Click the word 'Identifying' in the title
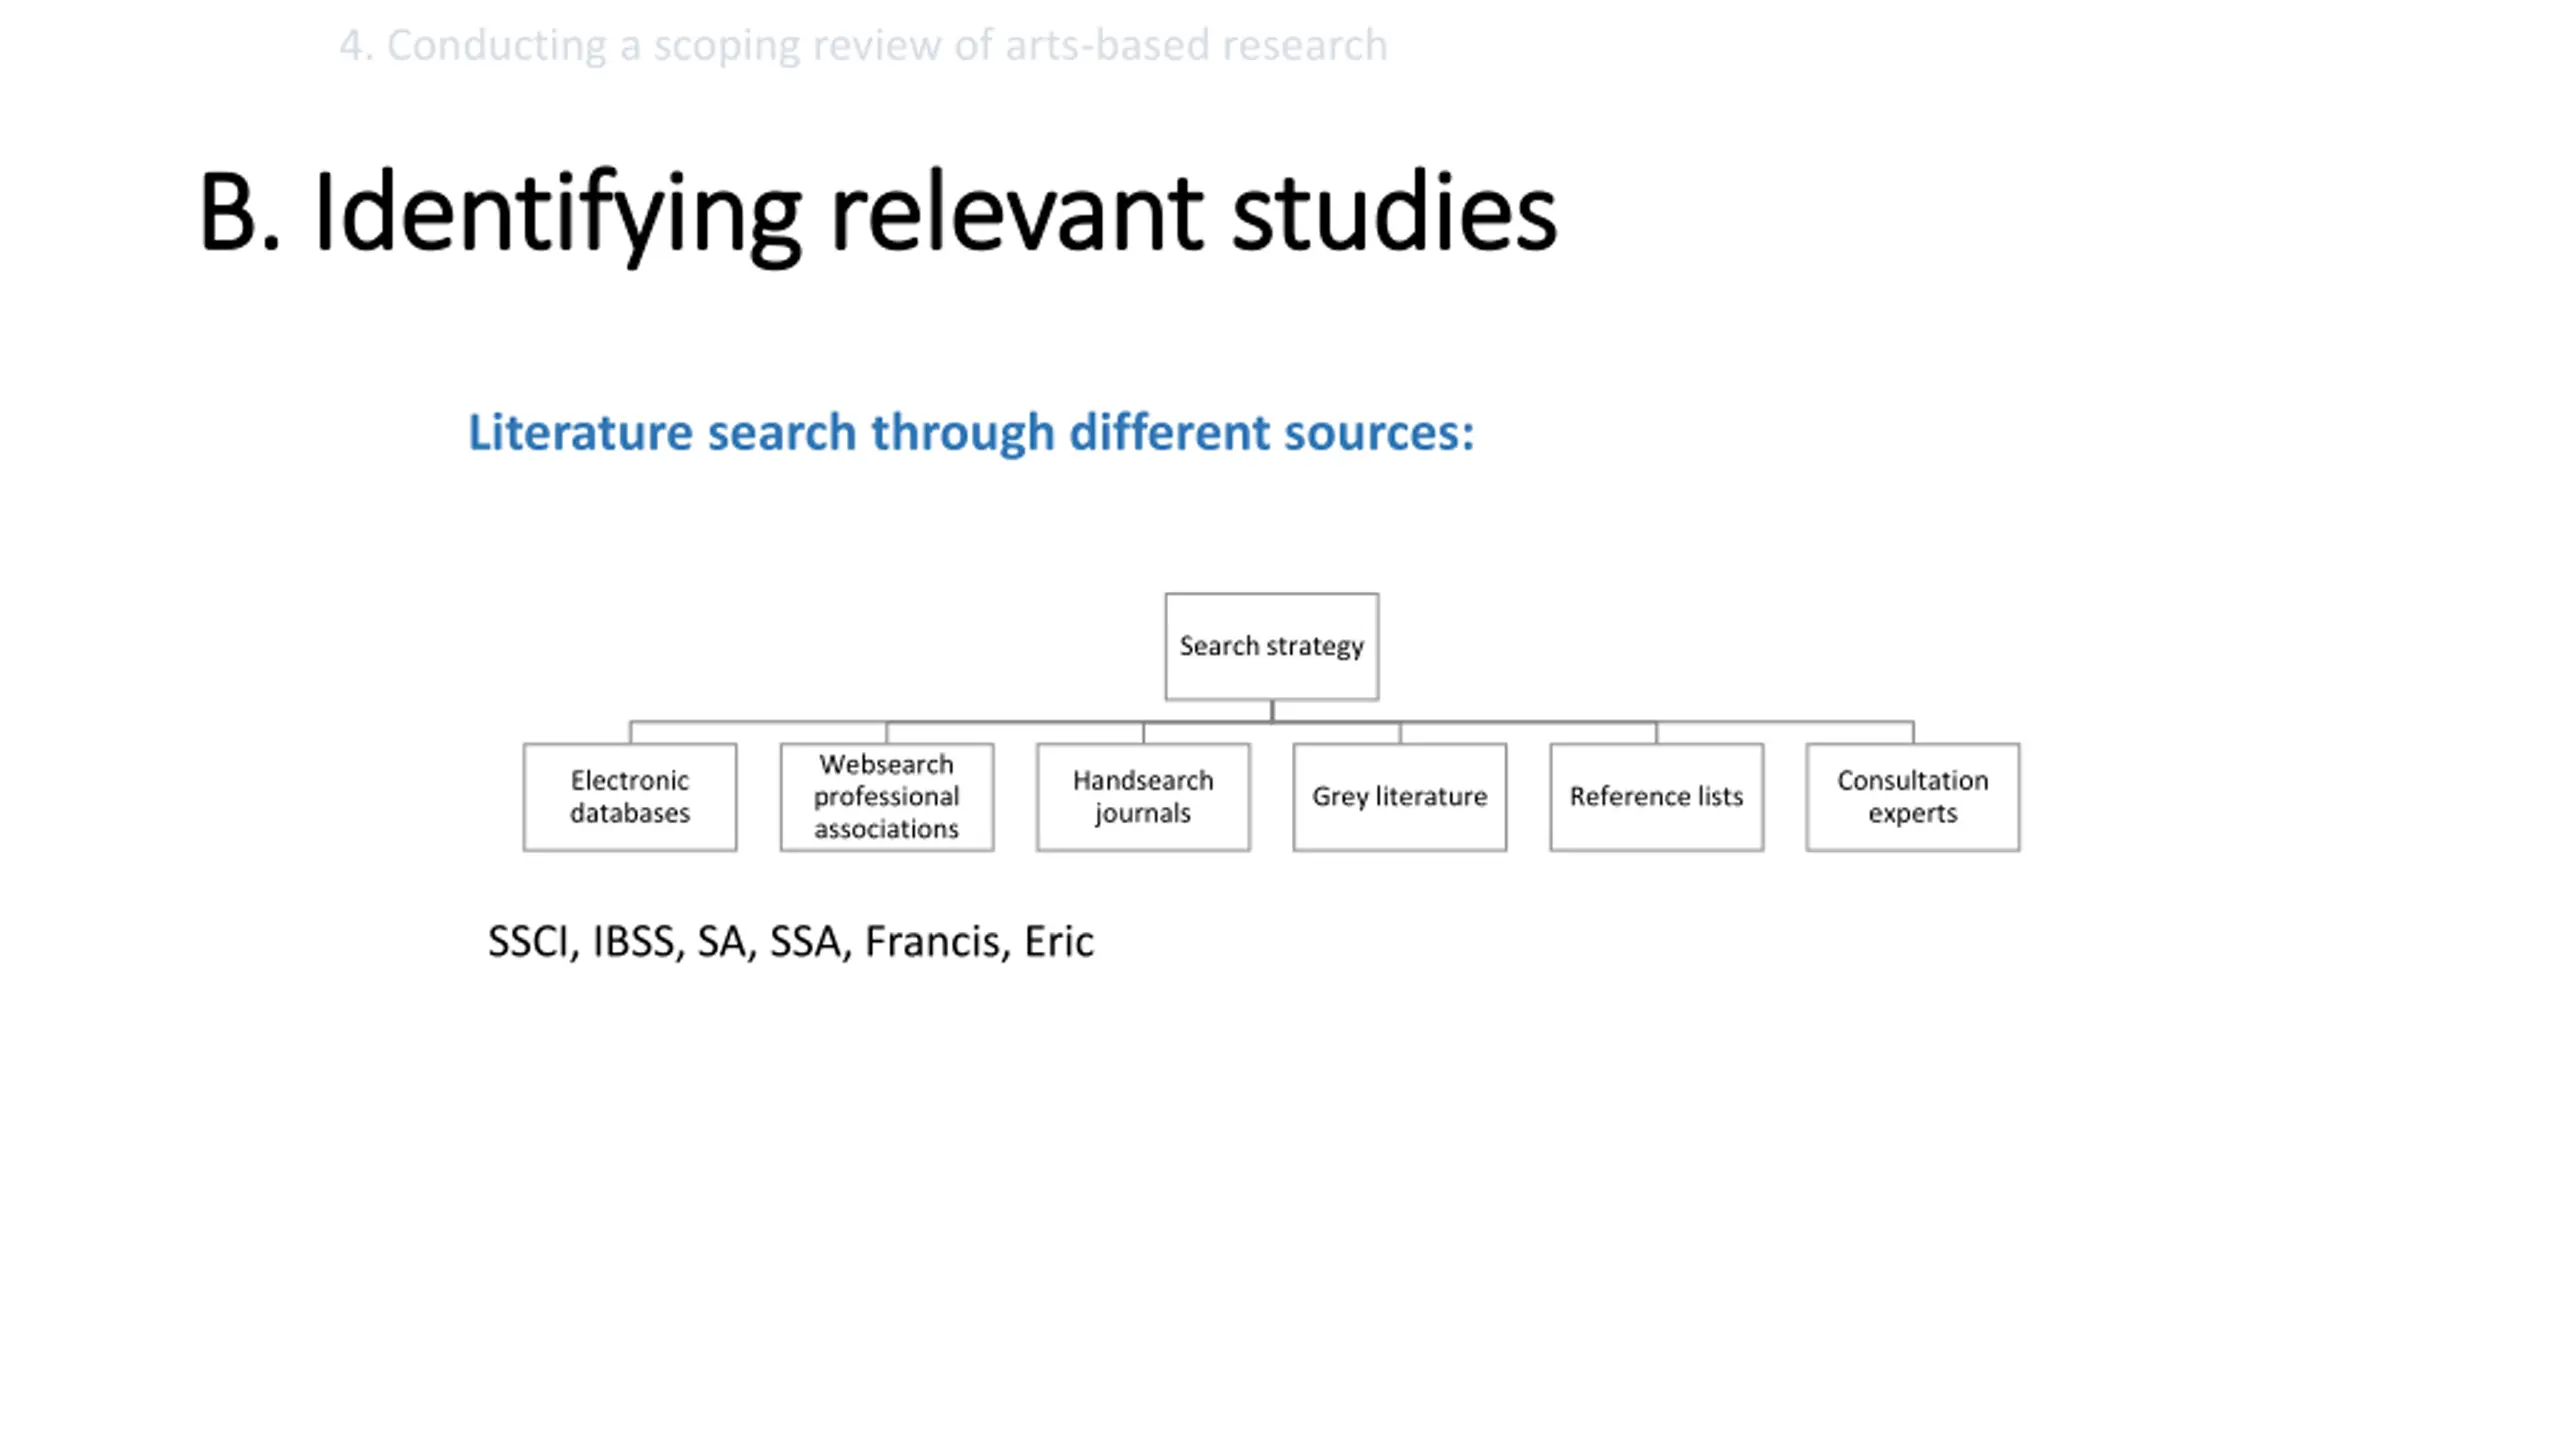The image size is (2560, 1440). pos(557,215)
